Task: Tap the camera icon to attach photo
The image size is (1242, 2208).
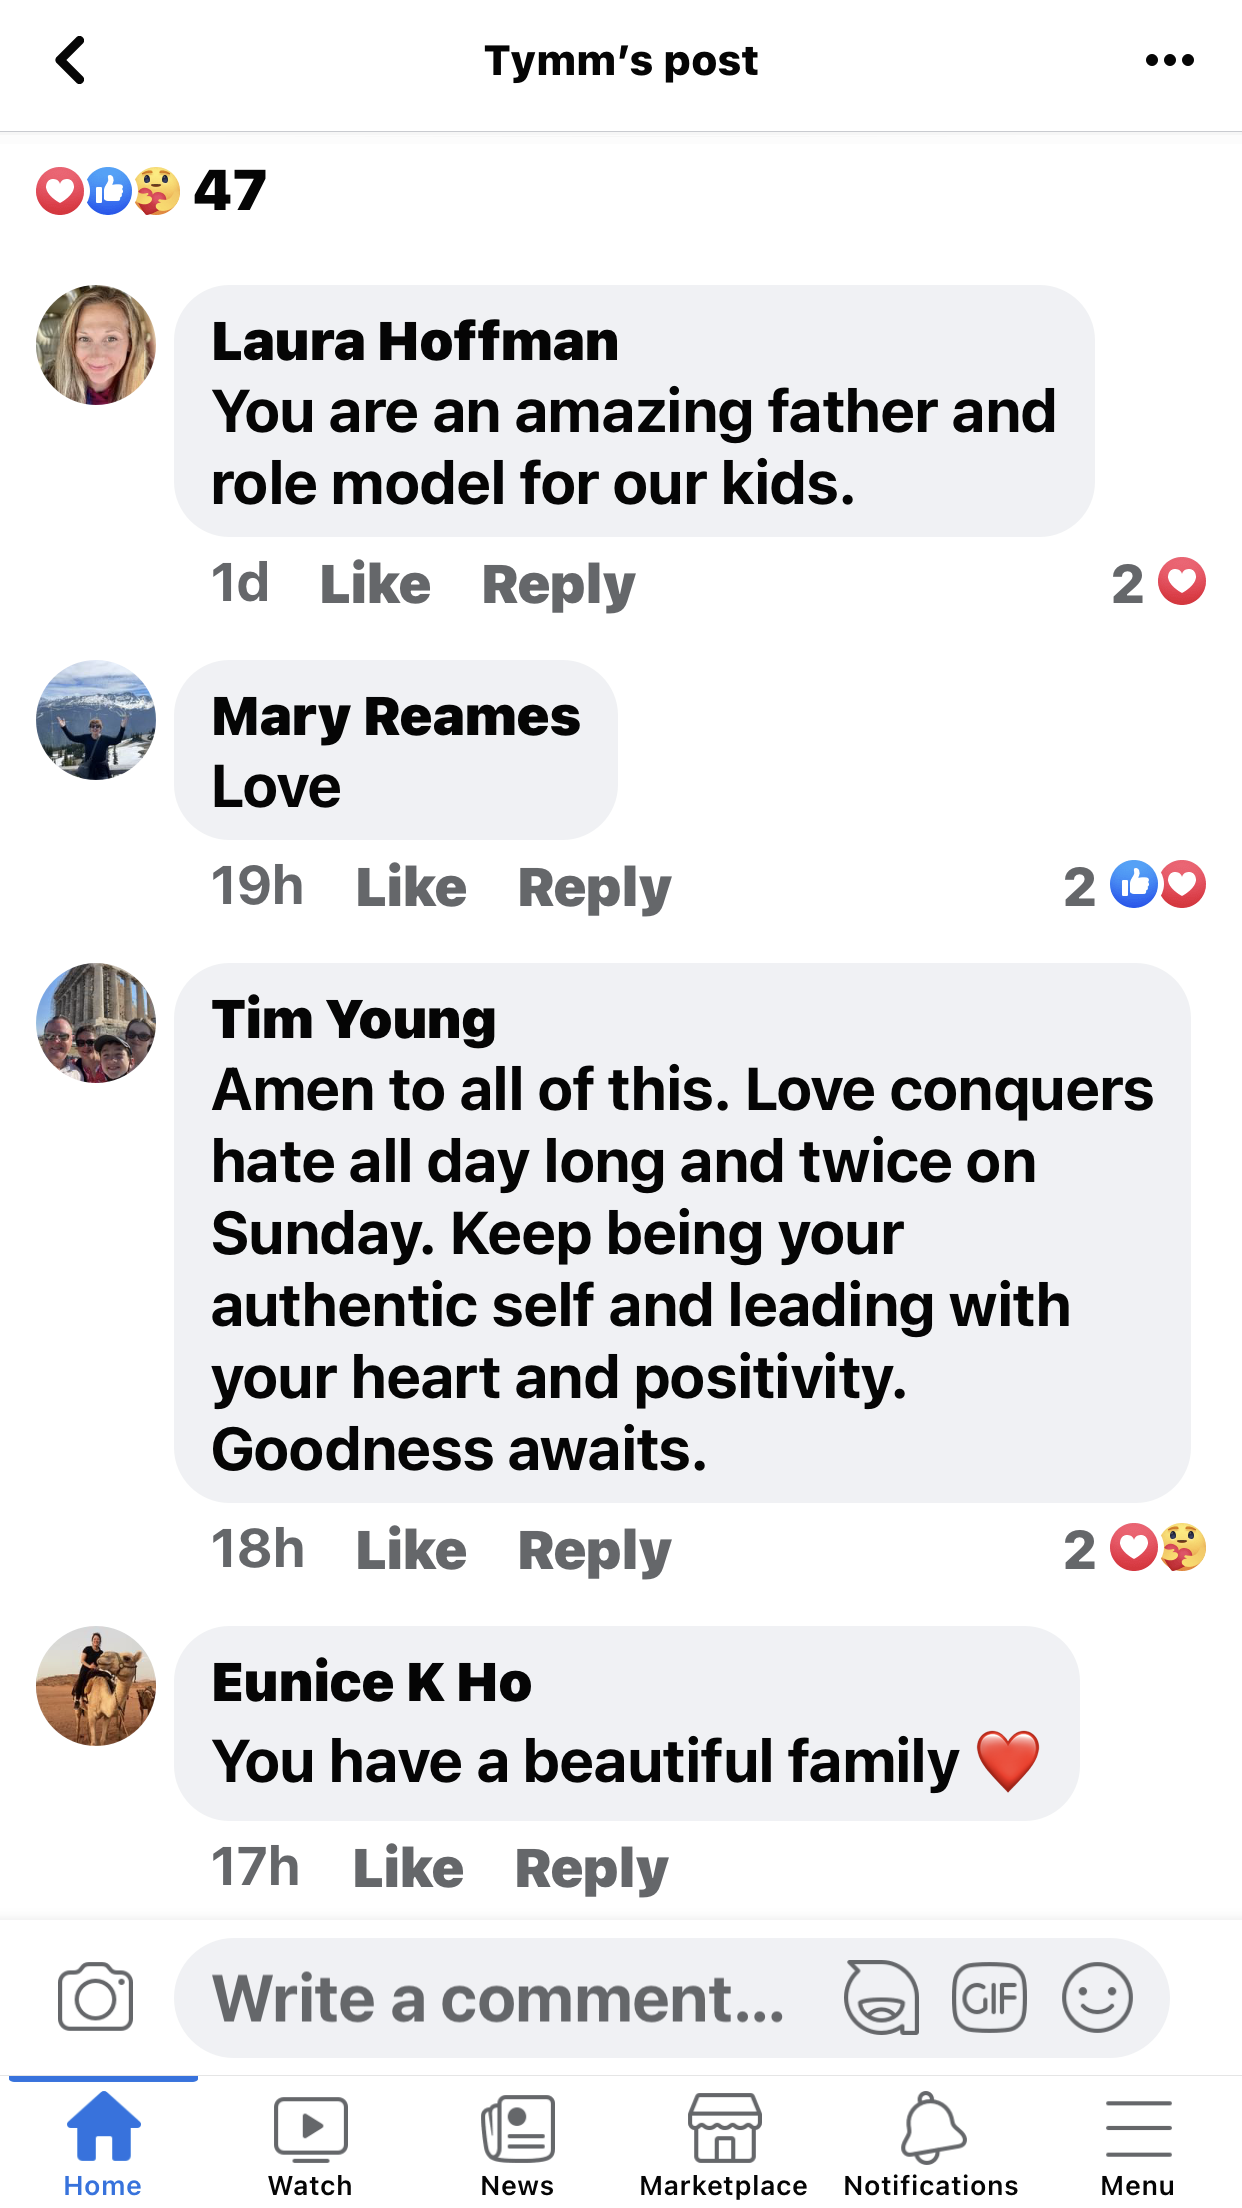Action: coord(95,1997)
